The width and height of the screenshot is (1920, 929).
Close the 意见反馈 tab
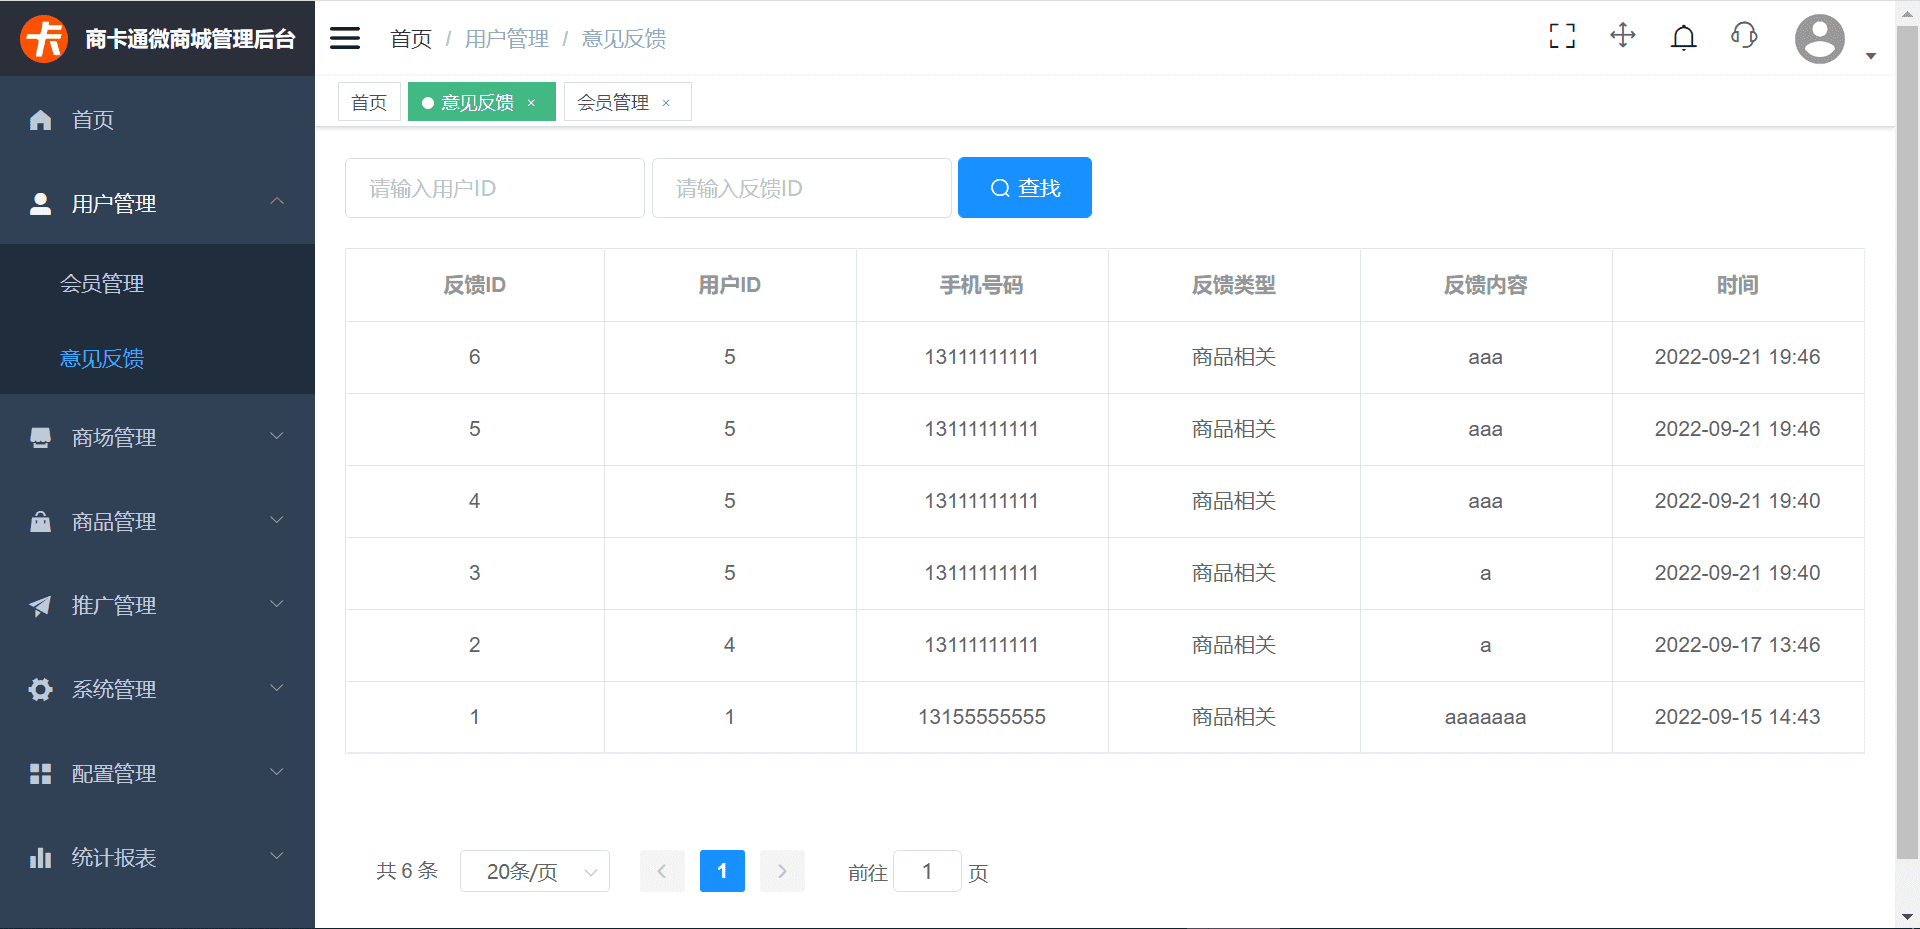tap(532, 101)
